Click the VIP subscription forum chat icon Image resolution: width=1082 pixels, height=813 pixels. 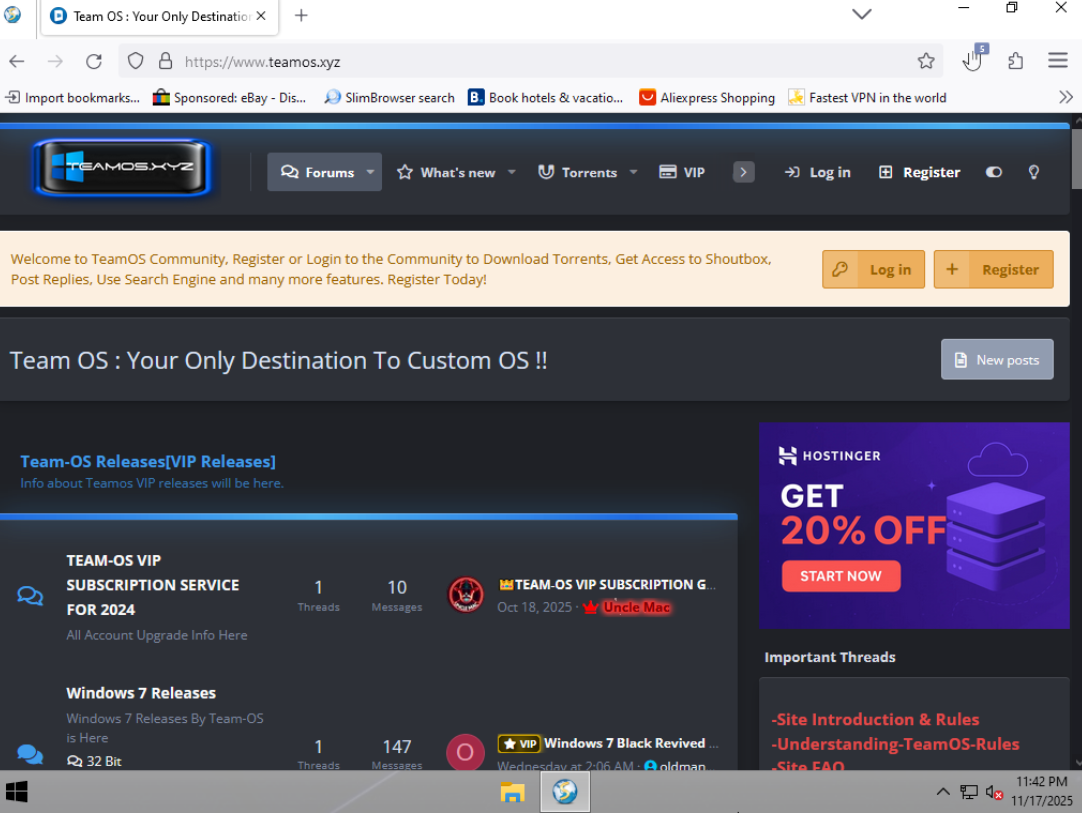click(x=30, y=595)
